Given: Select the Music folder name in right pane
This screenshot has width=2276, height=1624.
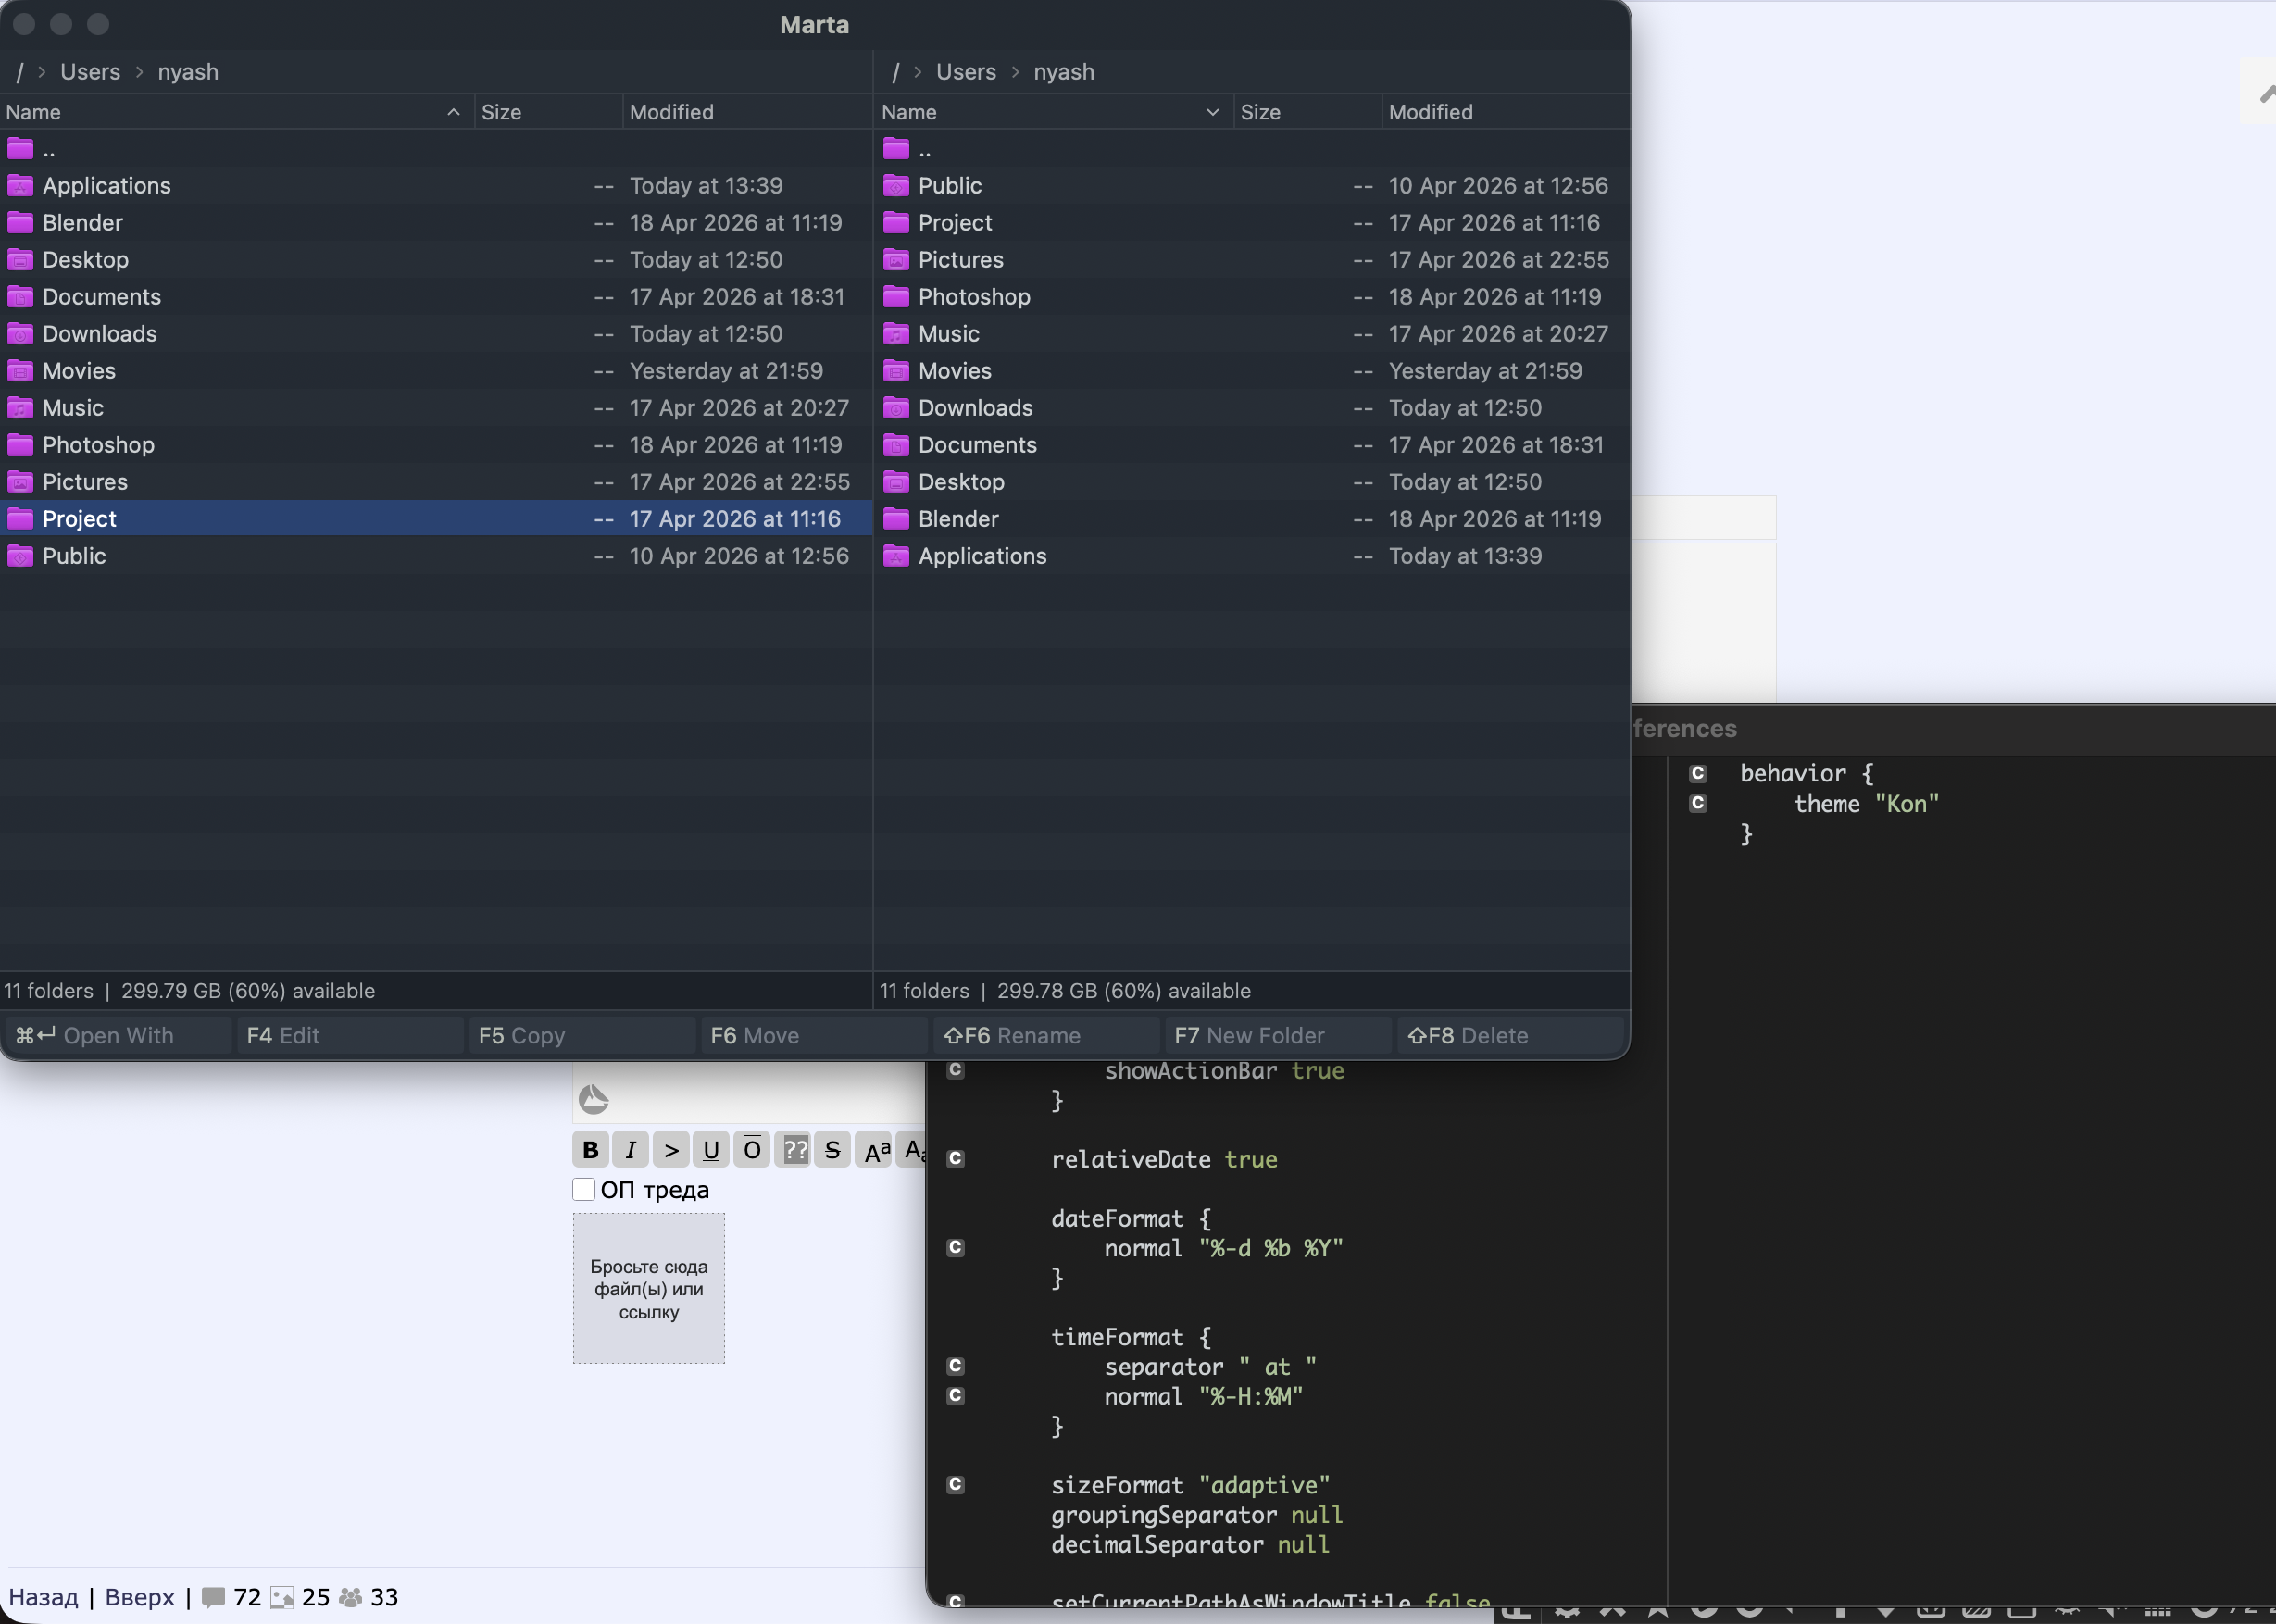Looking at the screenshot, I should tap(949, 334).
